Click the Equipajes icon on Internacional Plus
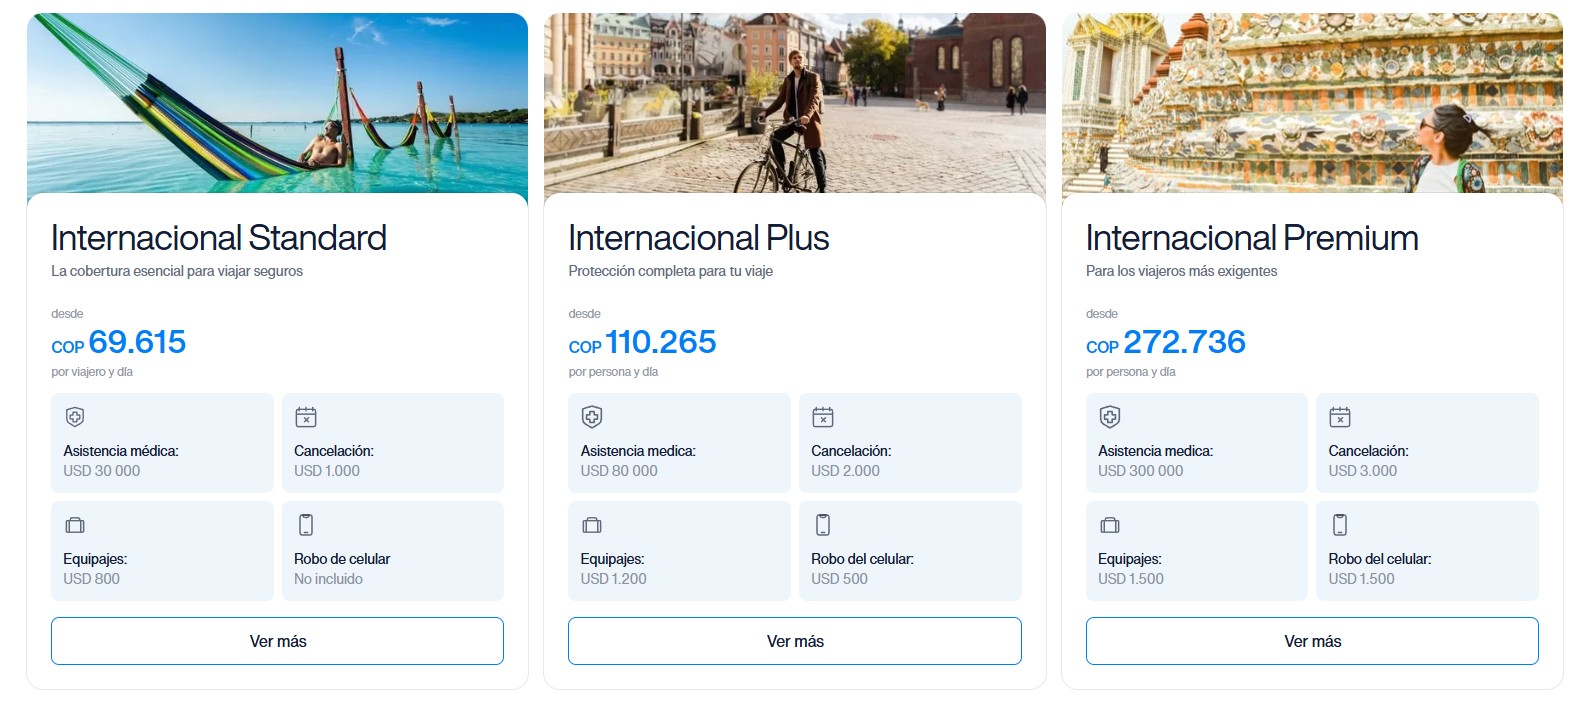Screen dimensions: 1582x705 click(593, 525)
